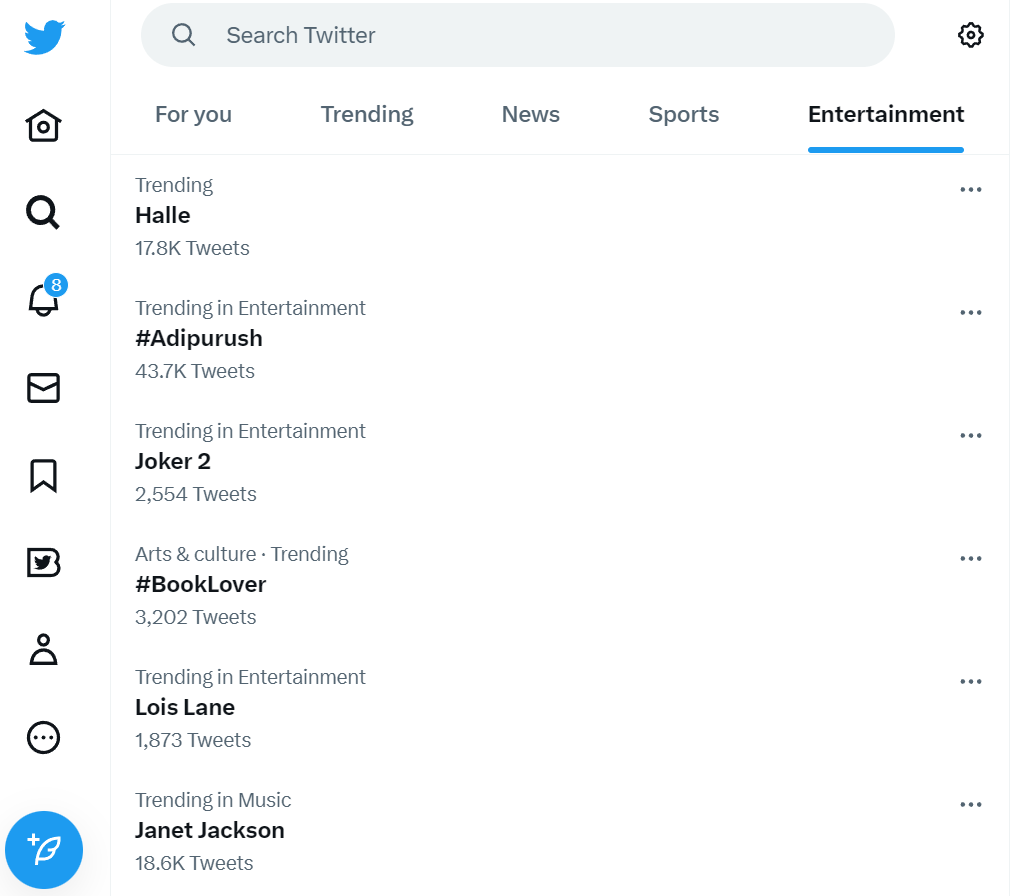Open the #Adipurush trending topic
The width and height of the screenshot is (1019, 896).
[x=199, y=338]
